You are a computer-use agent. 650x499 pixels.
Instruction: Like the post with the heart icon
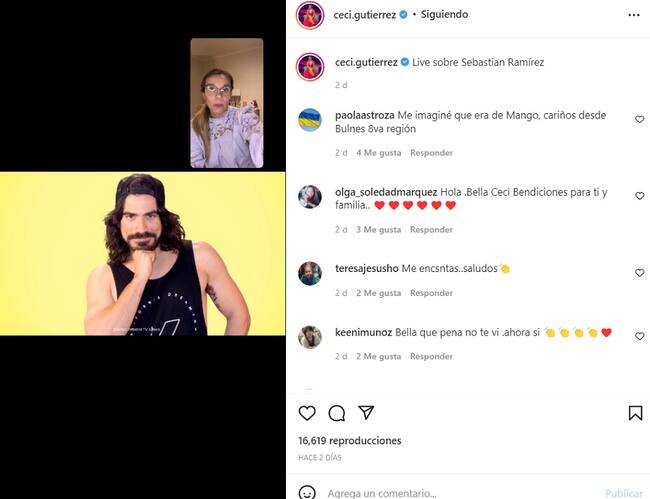[x=307, y=413]
